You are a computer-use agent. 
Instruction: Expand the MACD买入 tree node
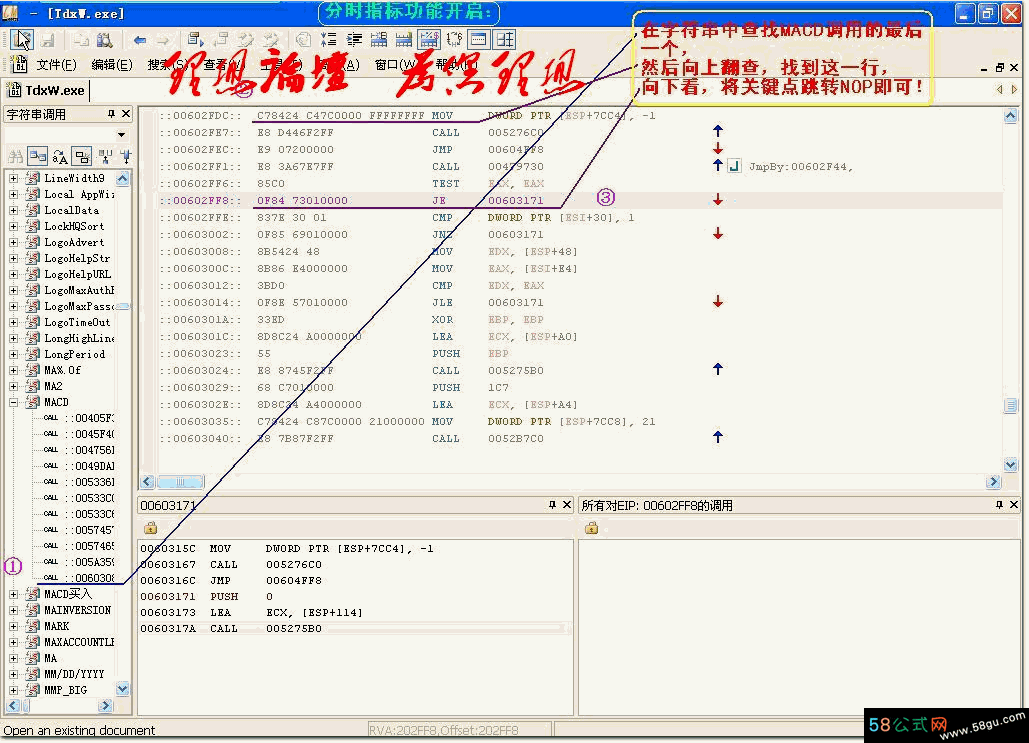[x=13, y=594]
